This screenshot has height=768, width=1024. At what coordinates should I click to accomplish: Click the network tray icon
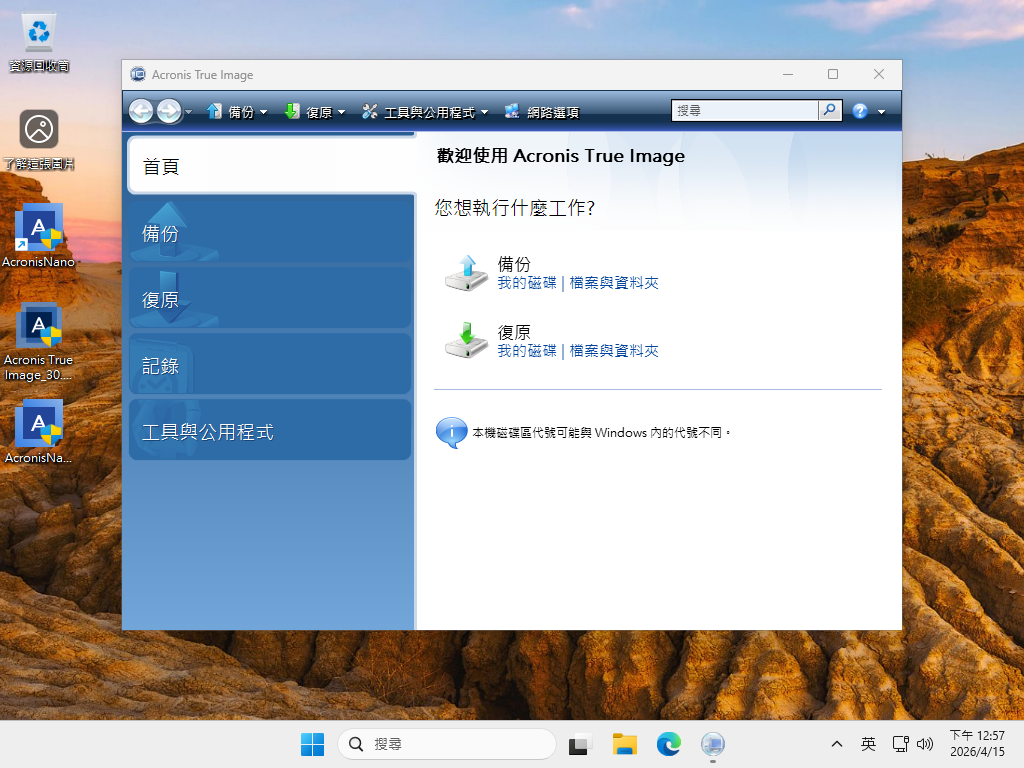tap(901, 744)
